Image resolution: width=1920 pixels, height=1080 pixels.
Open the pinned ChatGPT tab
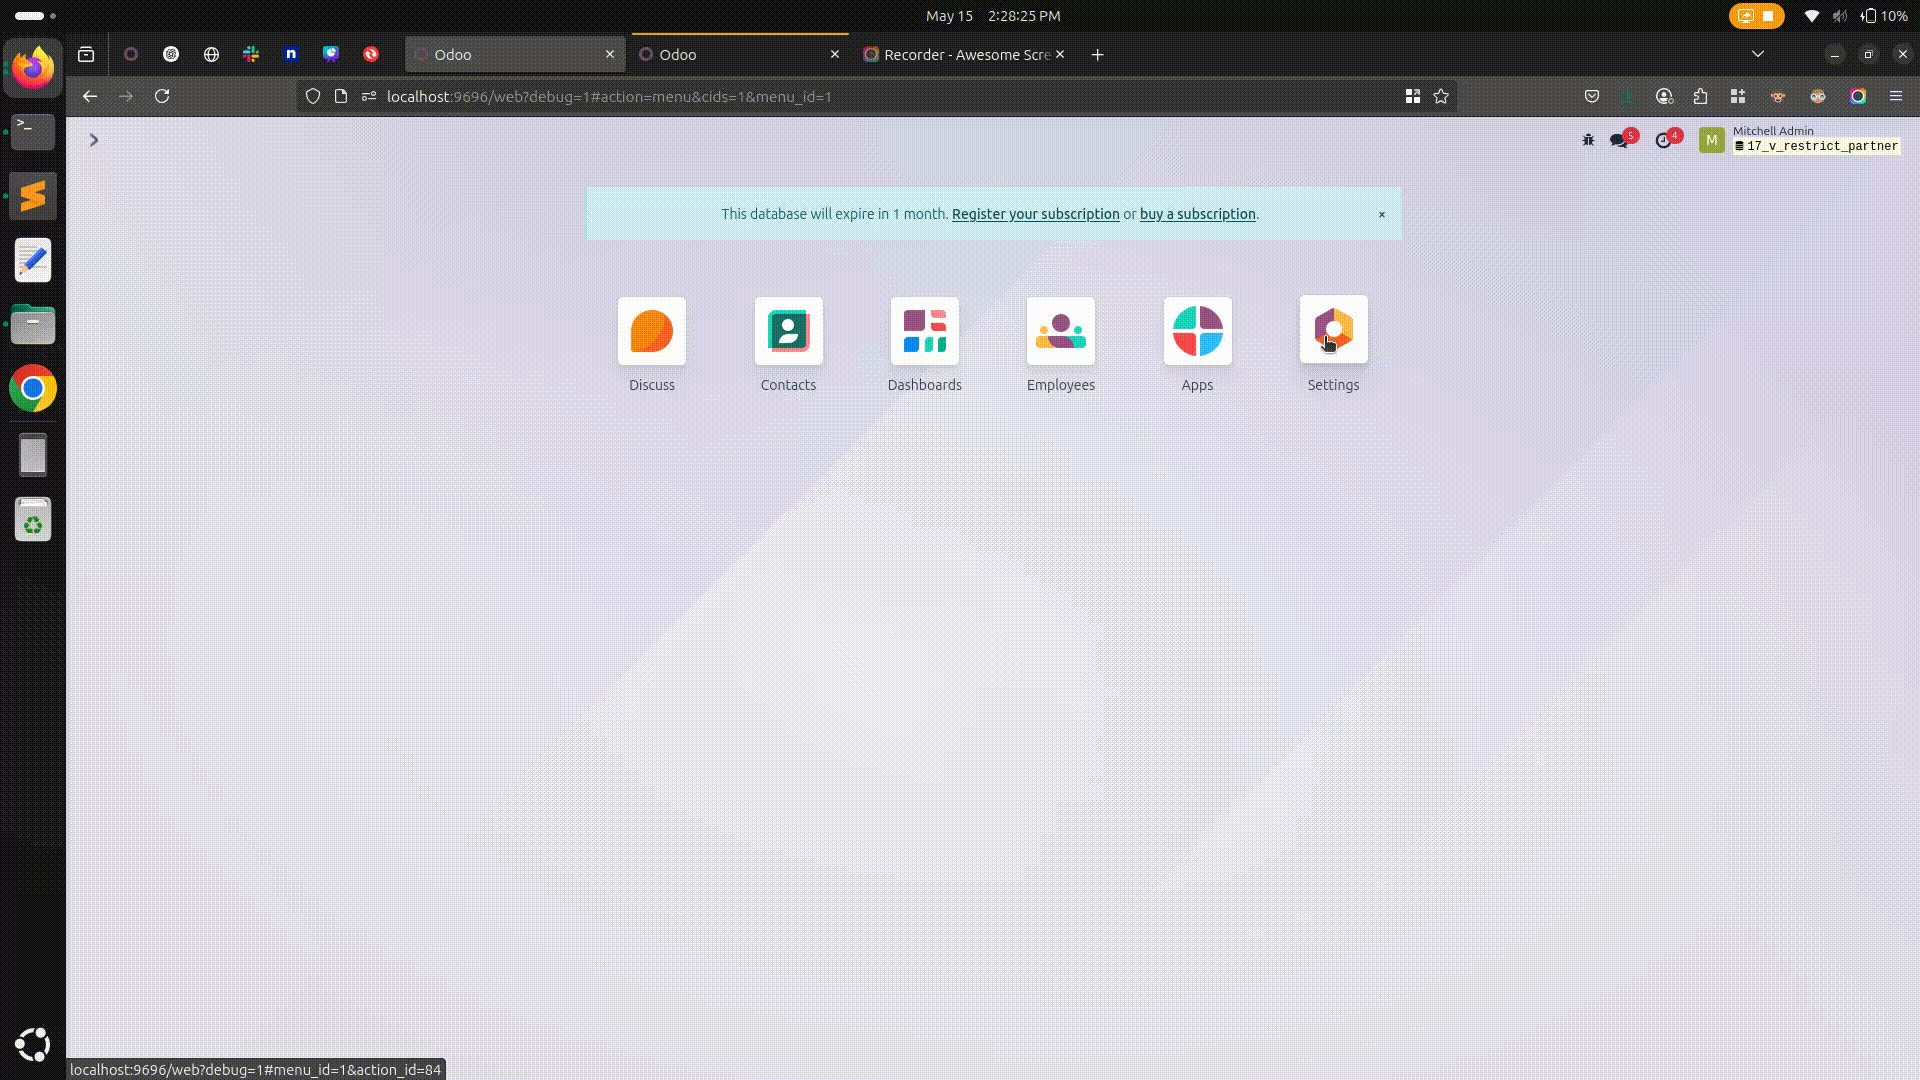pyautogui.click(x=171, y=54)
